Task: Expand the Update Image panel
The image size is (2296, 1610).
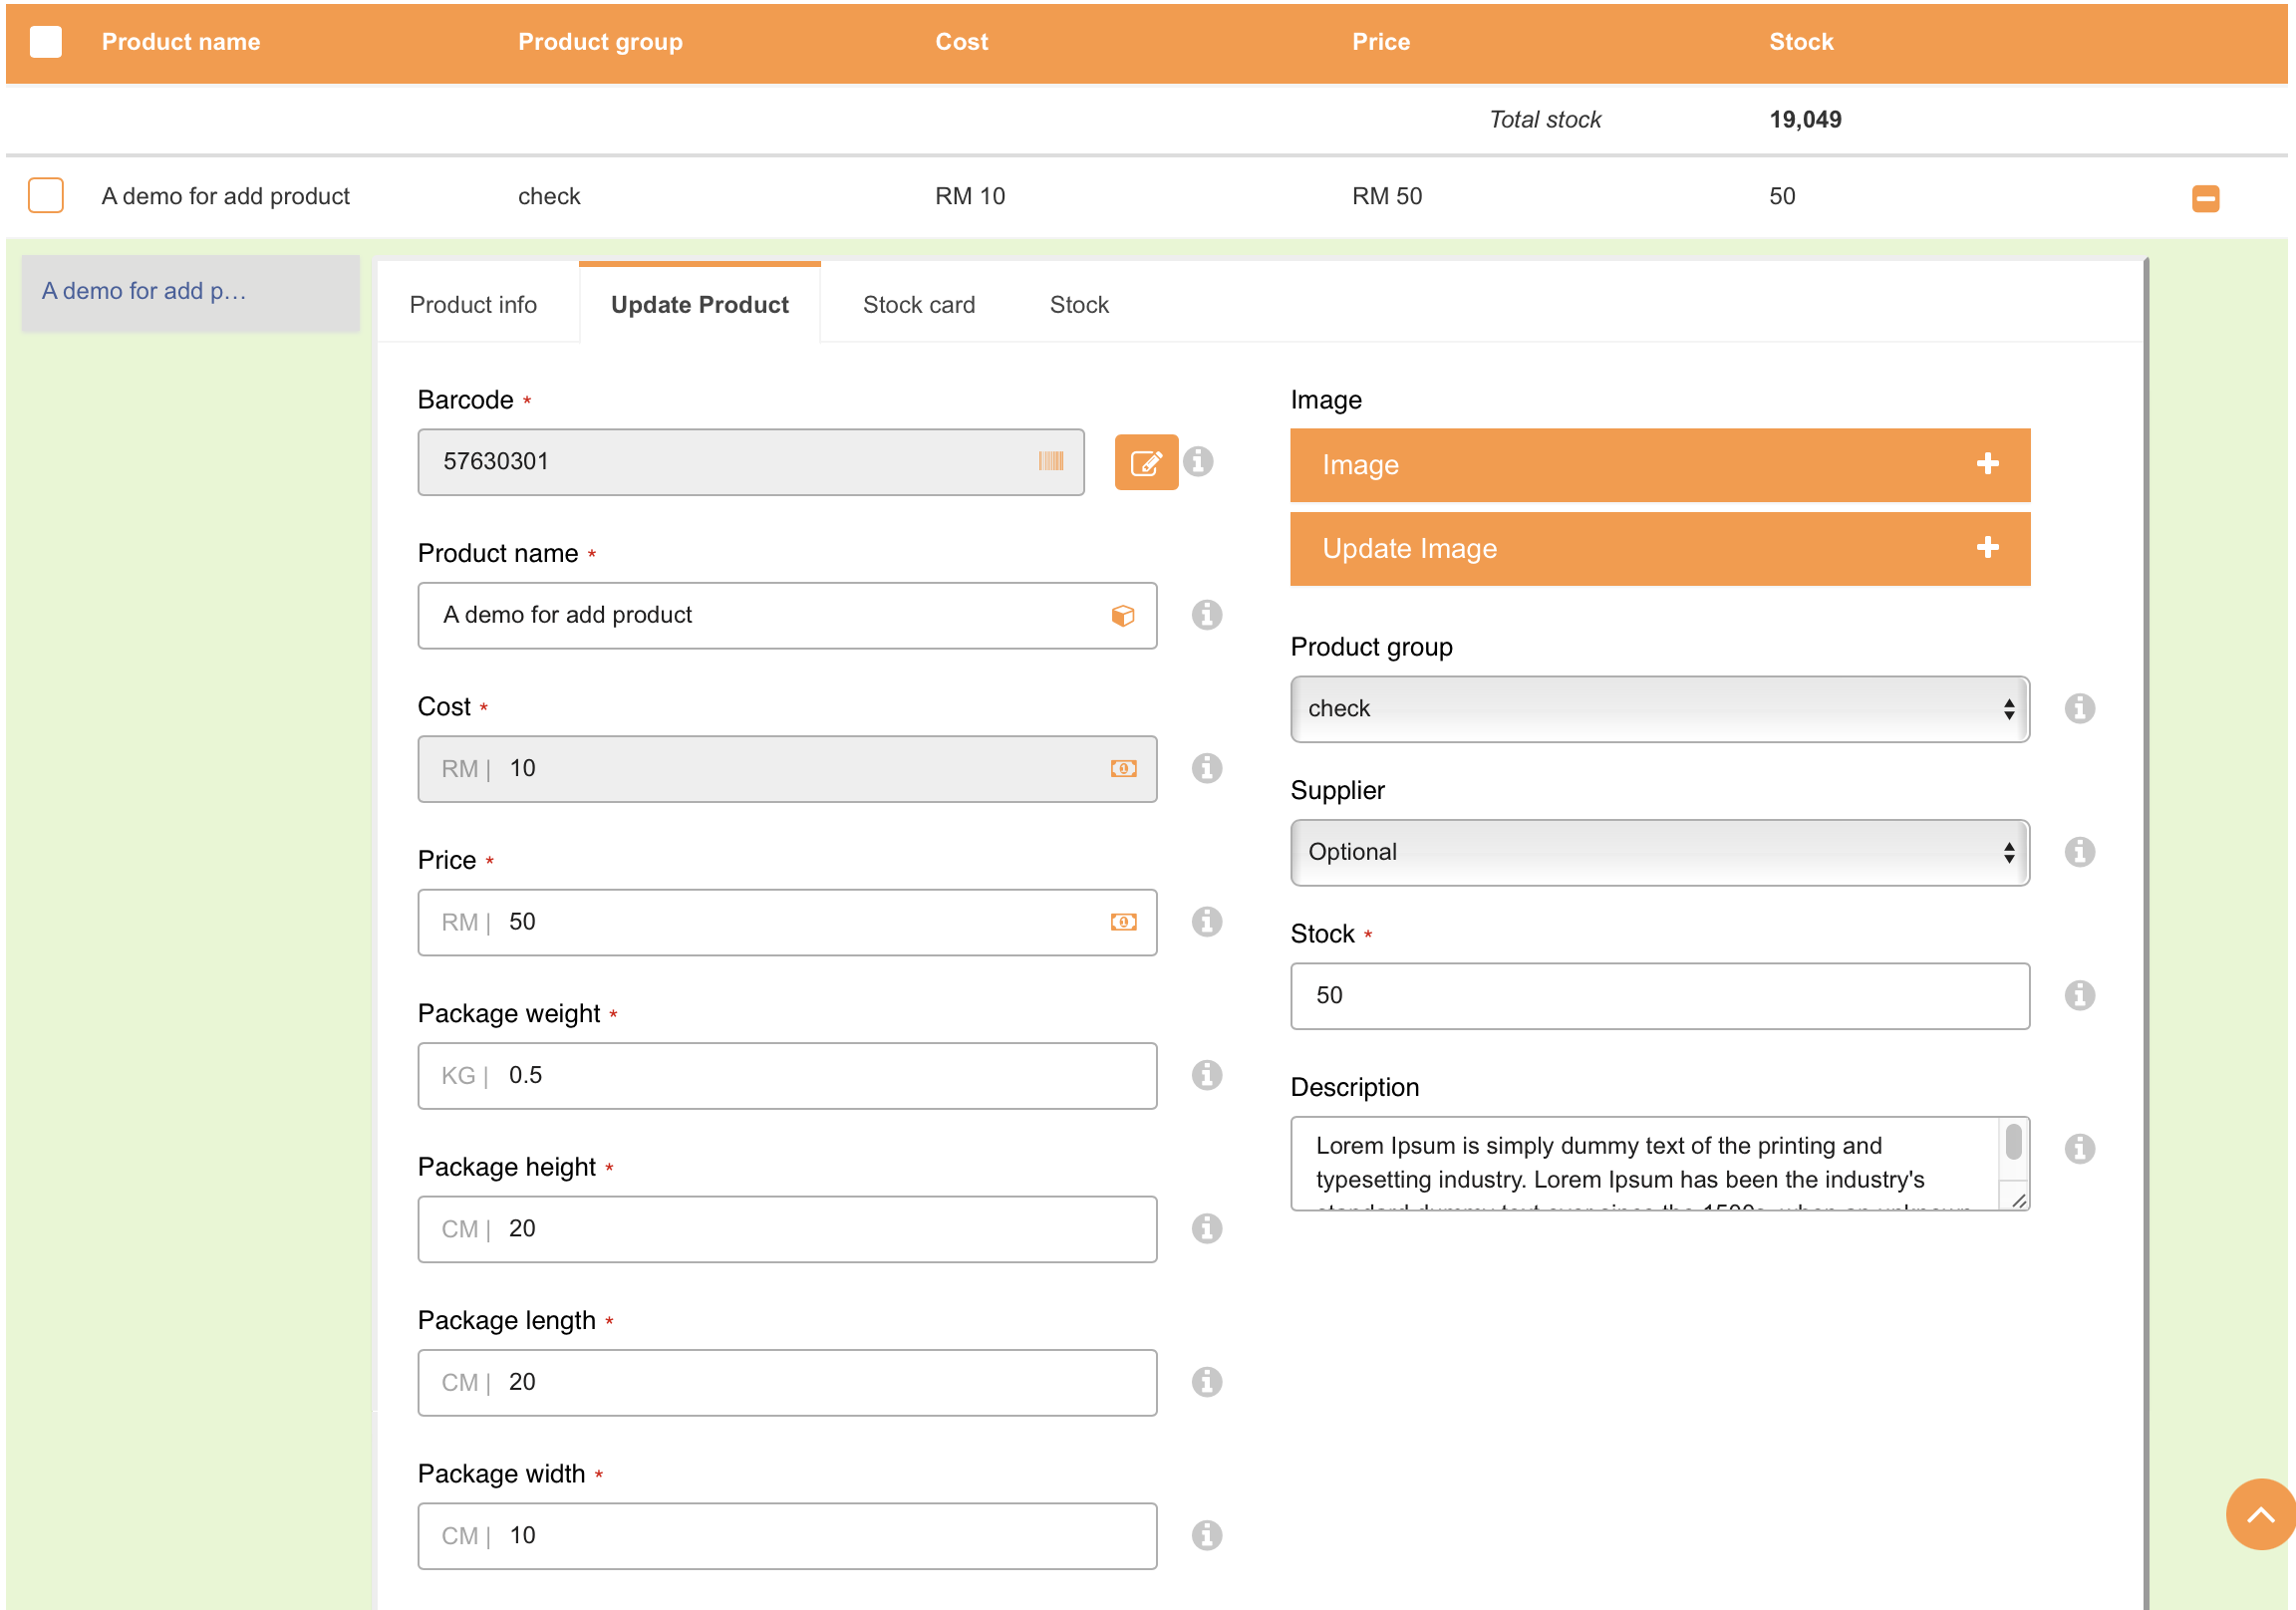Action: [1659, 548]
